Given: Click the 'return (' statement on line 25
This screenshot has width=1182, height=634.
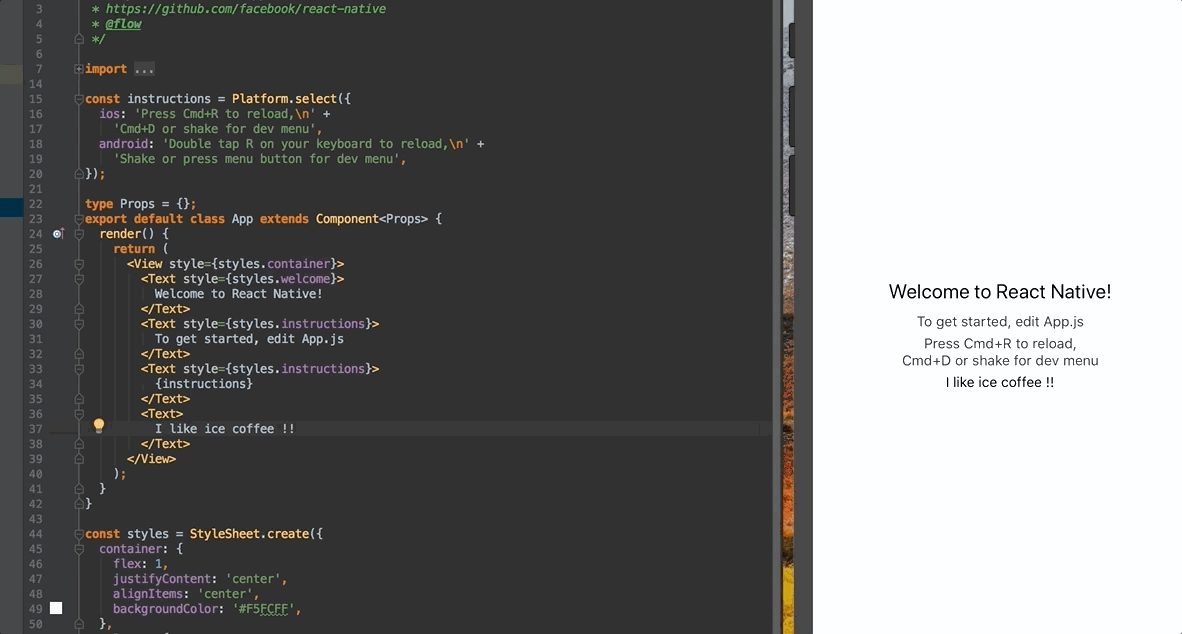Looking at the screenshot, I should (x=140, y=249).
